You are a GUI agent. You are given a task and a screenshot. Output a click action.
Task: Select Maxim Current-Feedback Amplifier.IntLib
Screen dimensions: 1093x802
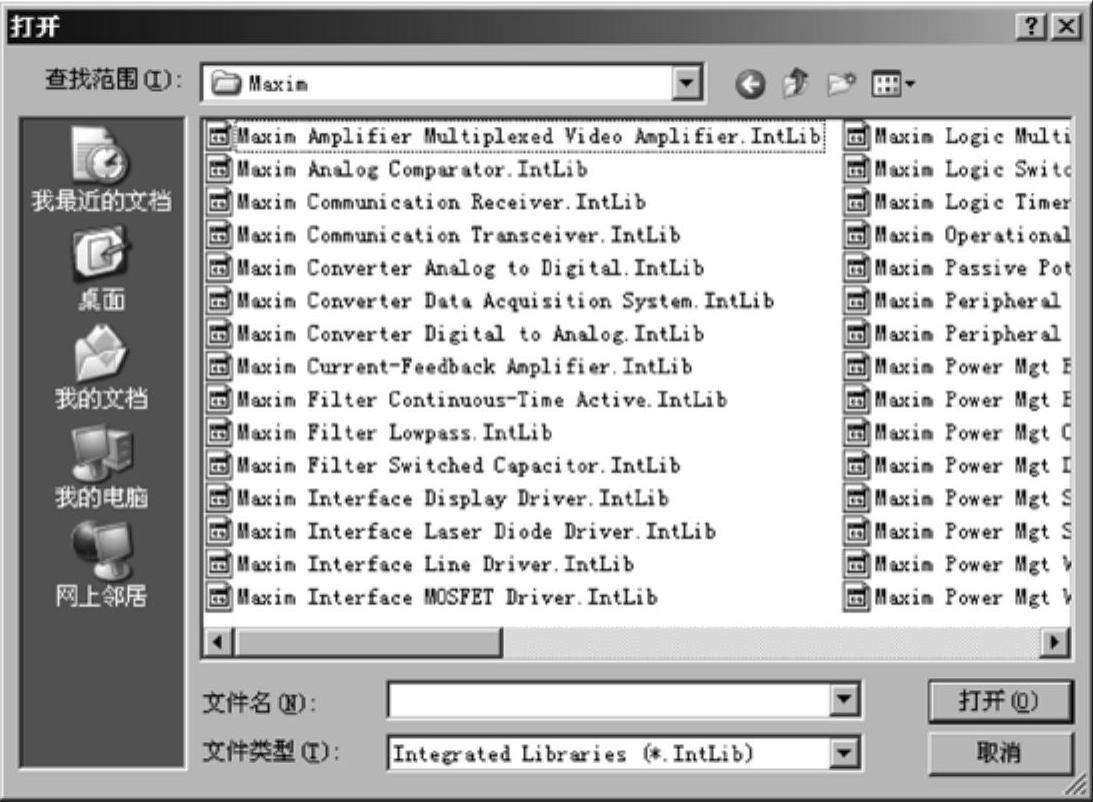(450, 367)
